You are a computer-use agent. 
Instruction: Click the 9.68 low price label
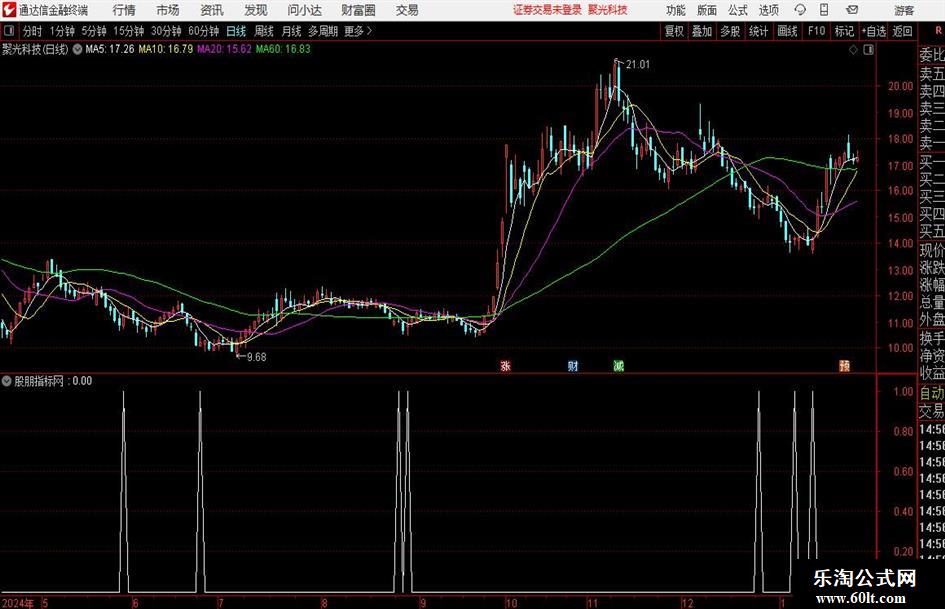(256, 357)
